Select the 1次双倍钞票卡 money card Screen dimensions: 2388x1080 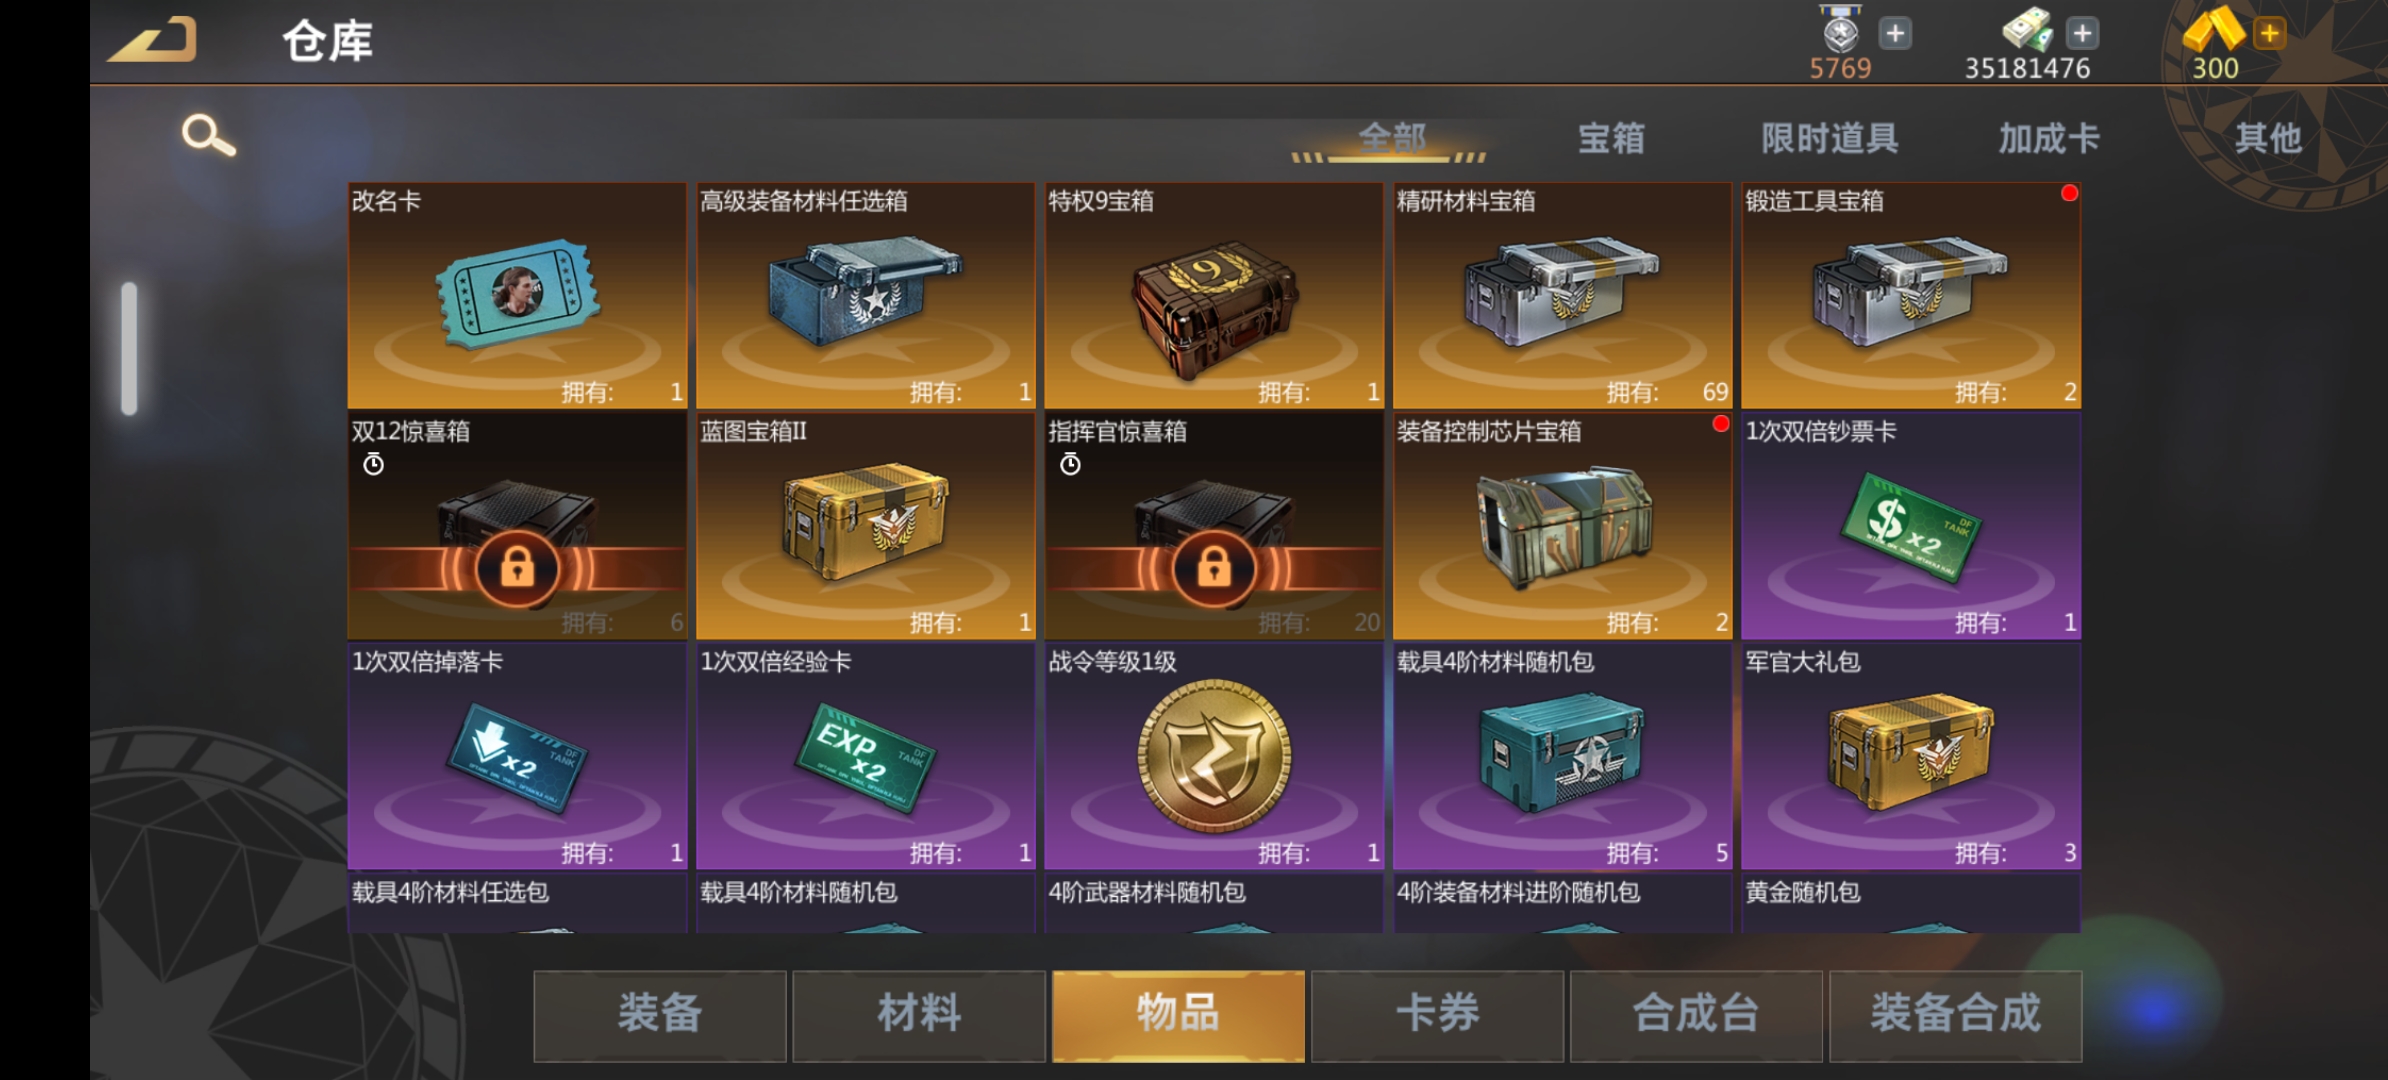[1911, 526]
